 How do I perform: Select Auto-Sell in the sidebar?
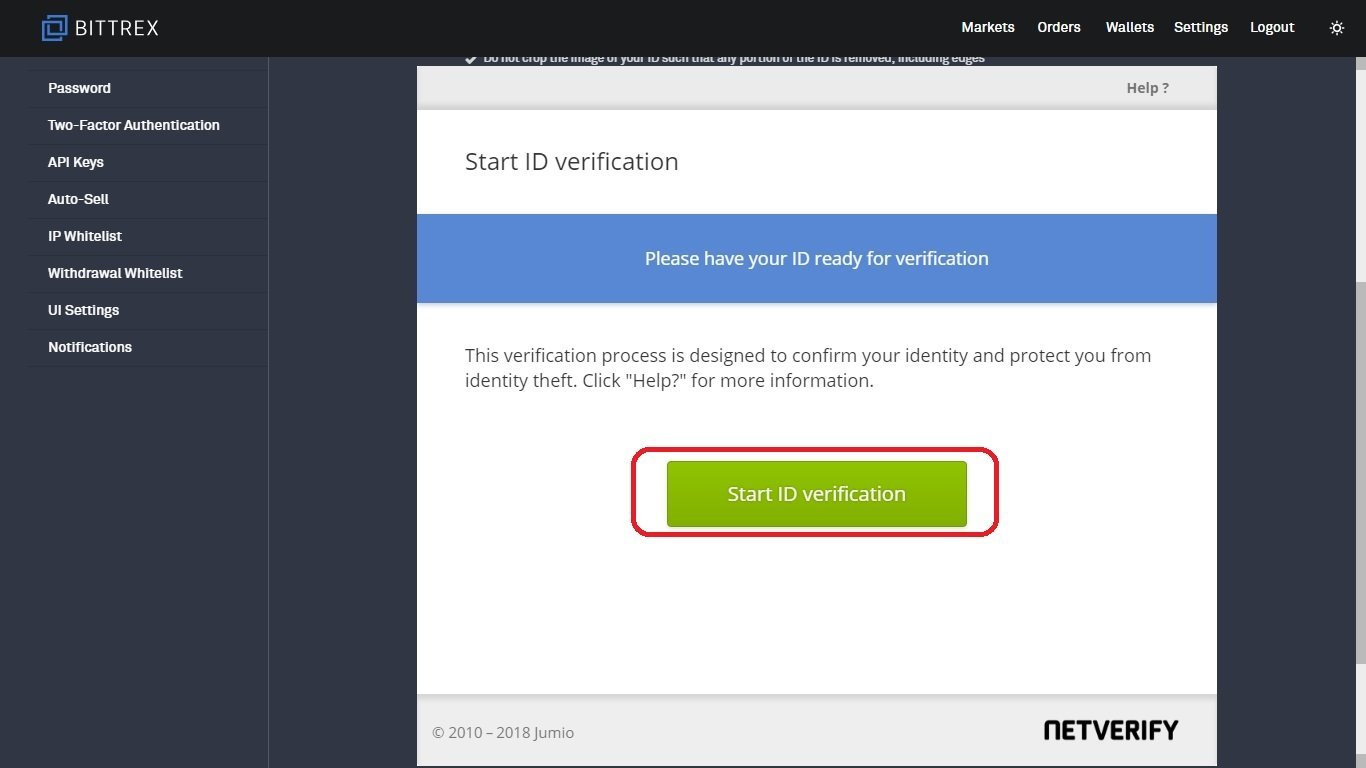click(x=148, y=199)
